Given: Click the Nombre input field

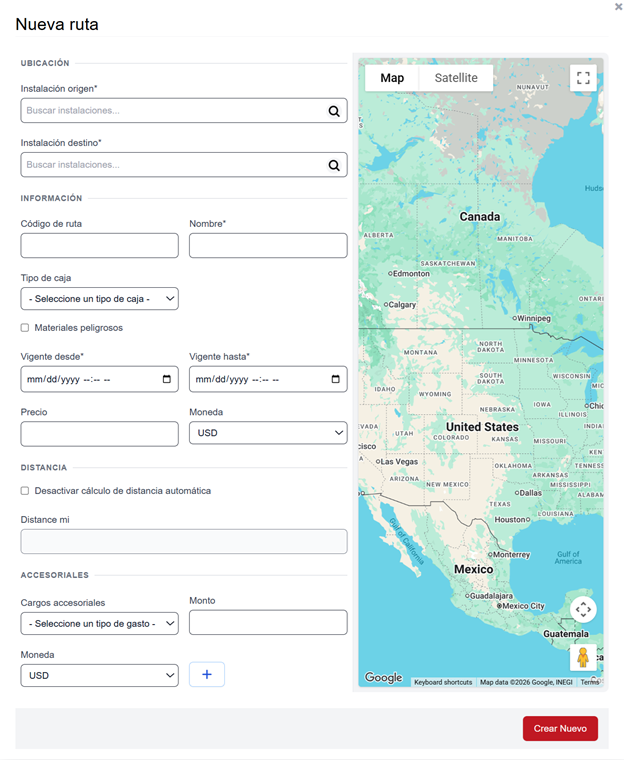Looking at the screenshot, I should 268,245.
